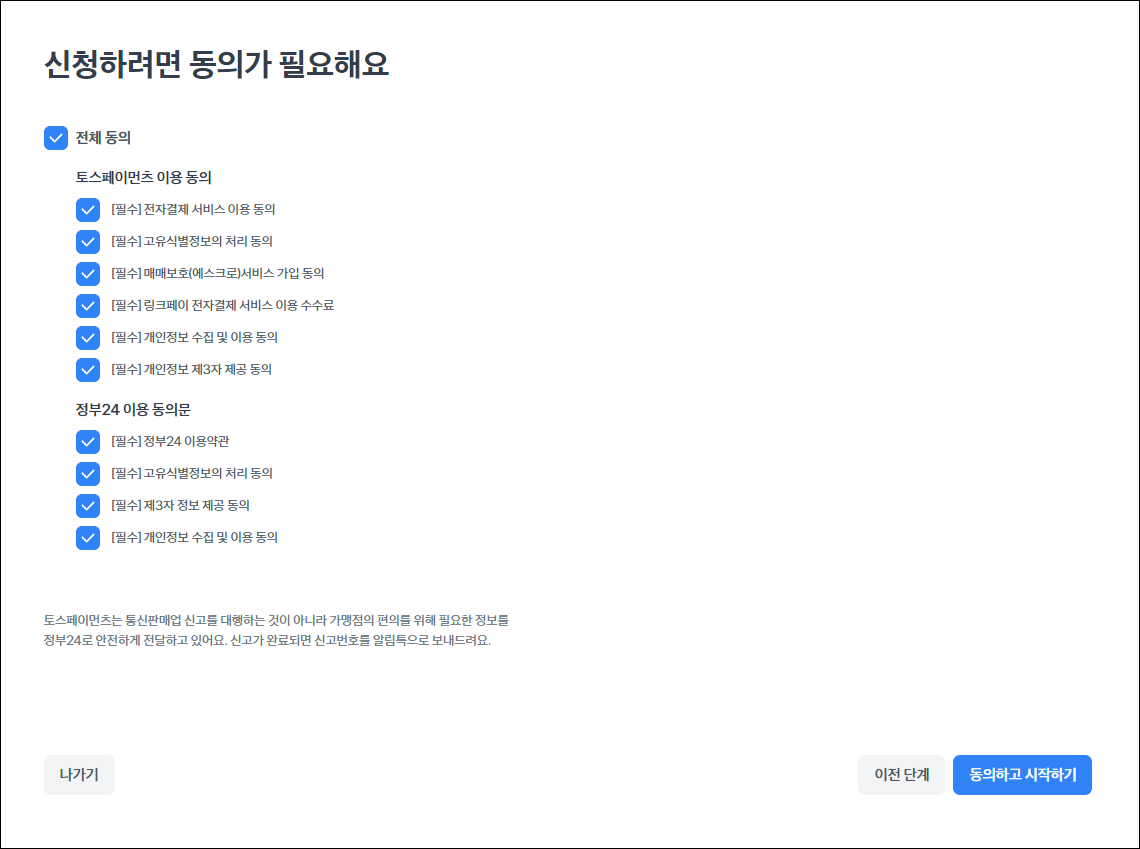The width and height of the screenshot is (1140, 849).
Task: Click the [필수] 링크페이 전자결제 서비스 이용 수수료 label
Action: [222, 305]
